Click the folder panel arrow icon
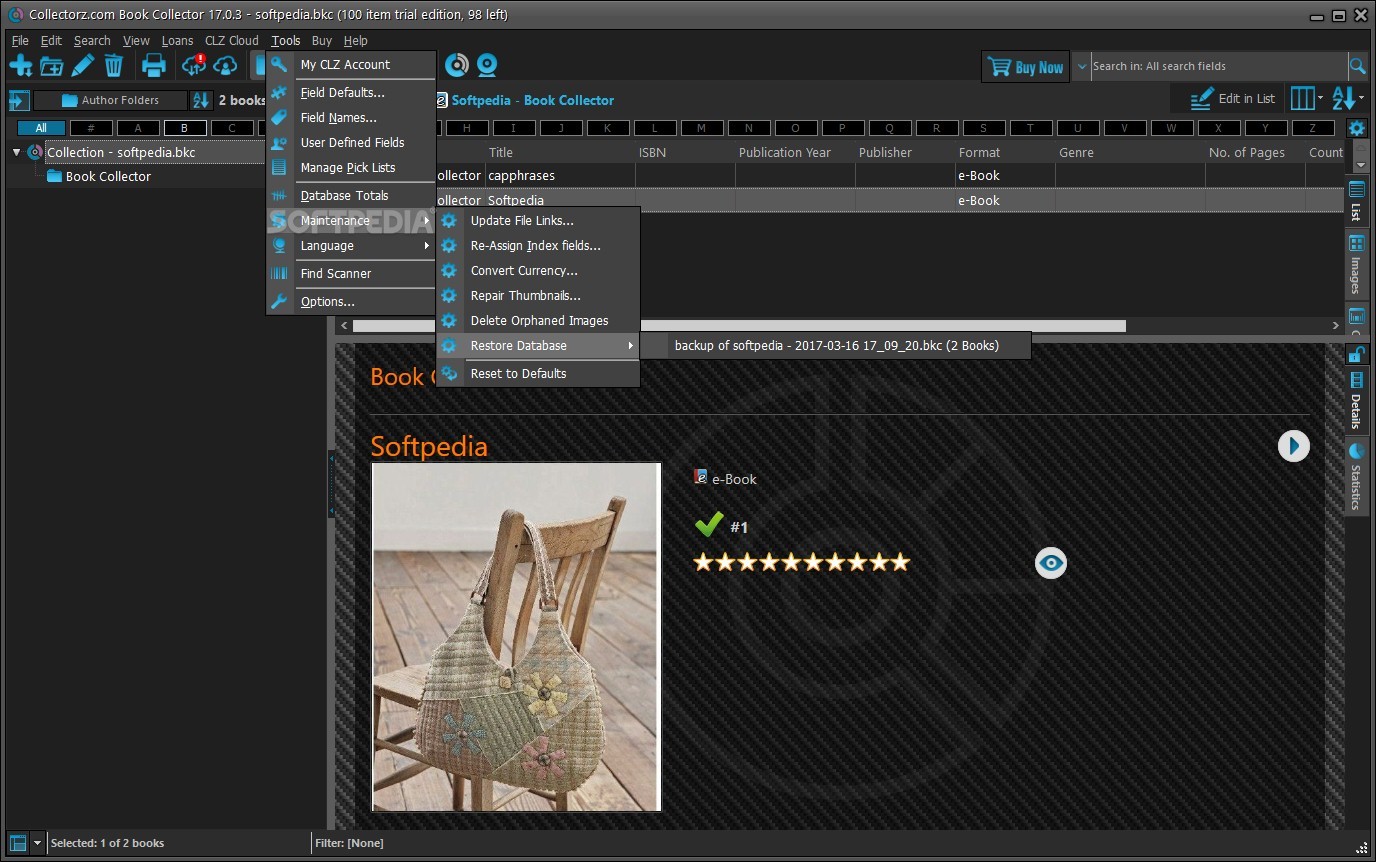Screen dimensions: 1376x862 18,100
